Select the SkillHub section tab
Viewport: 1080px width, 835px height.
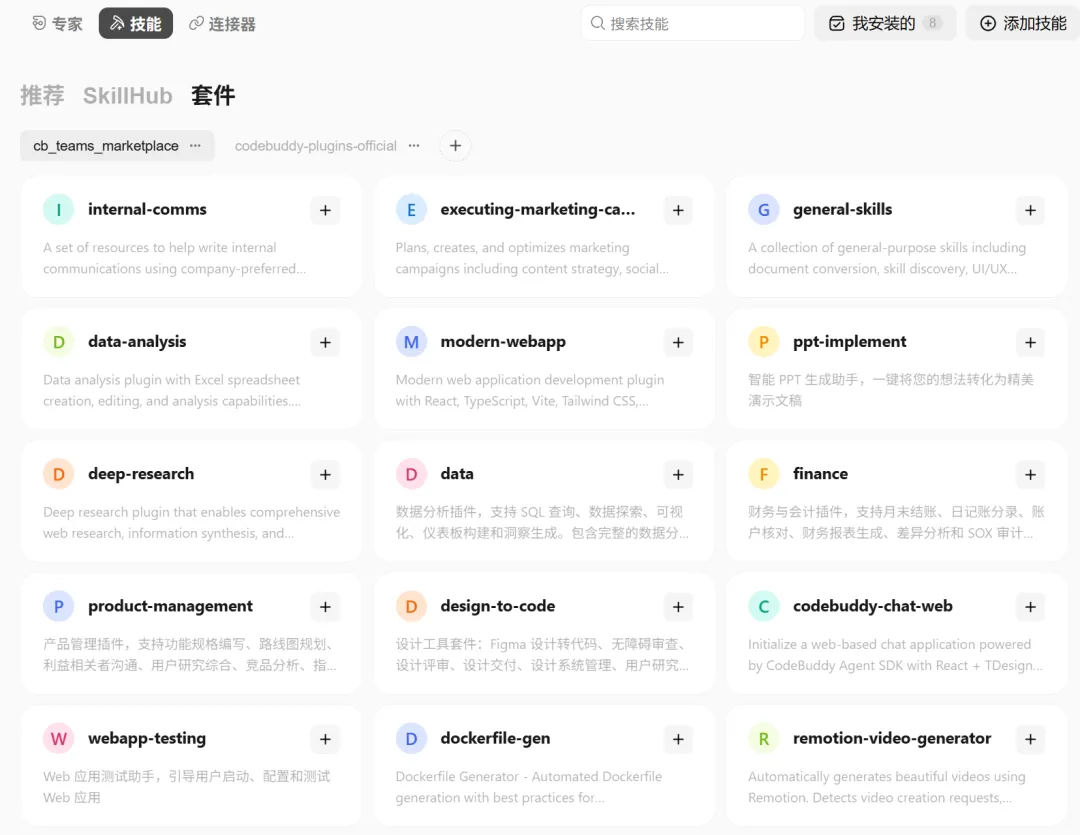tap(127, 96)
